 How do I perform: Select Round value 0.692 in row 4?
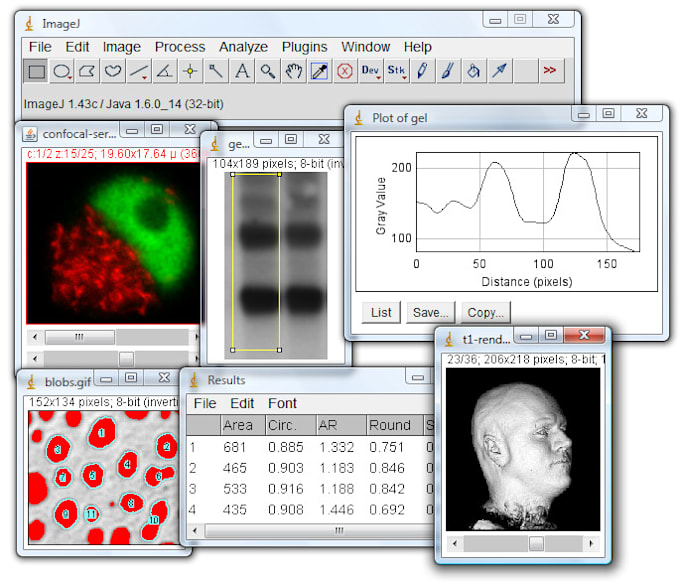(x=387, y=509)
